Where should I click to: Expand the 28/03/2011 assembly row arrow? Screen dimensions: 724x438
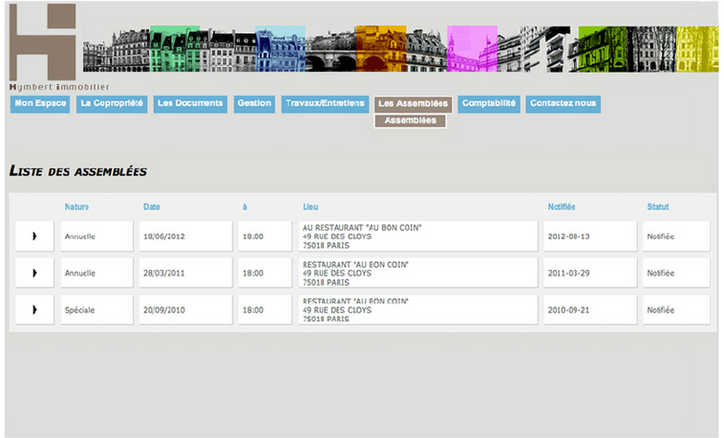(x=35, y=273)
